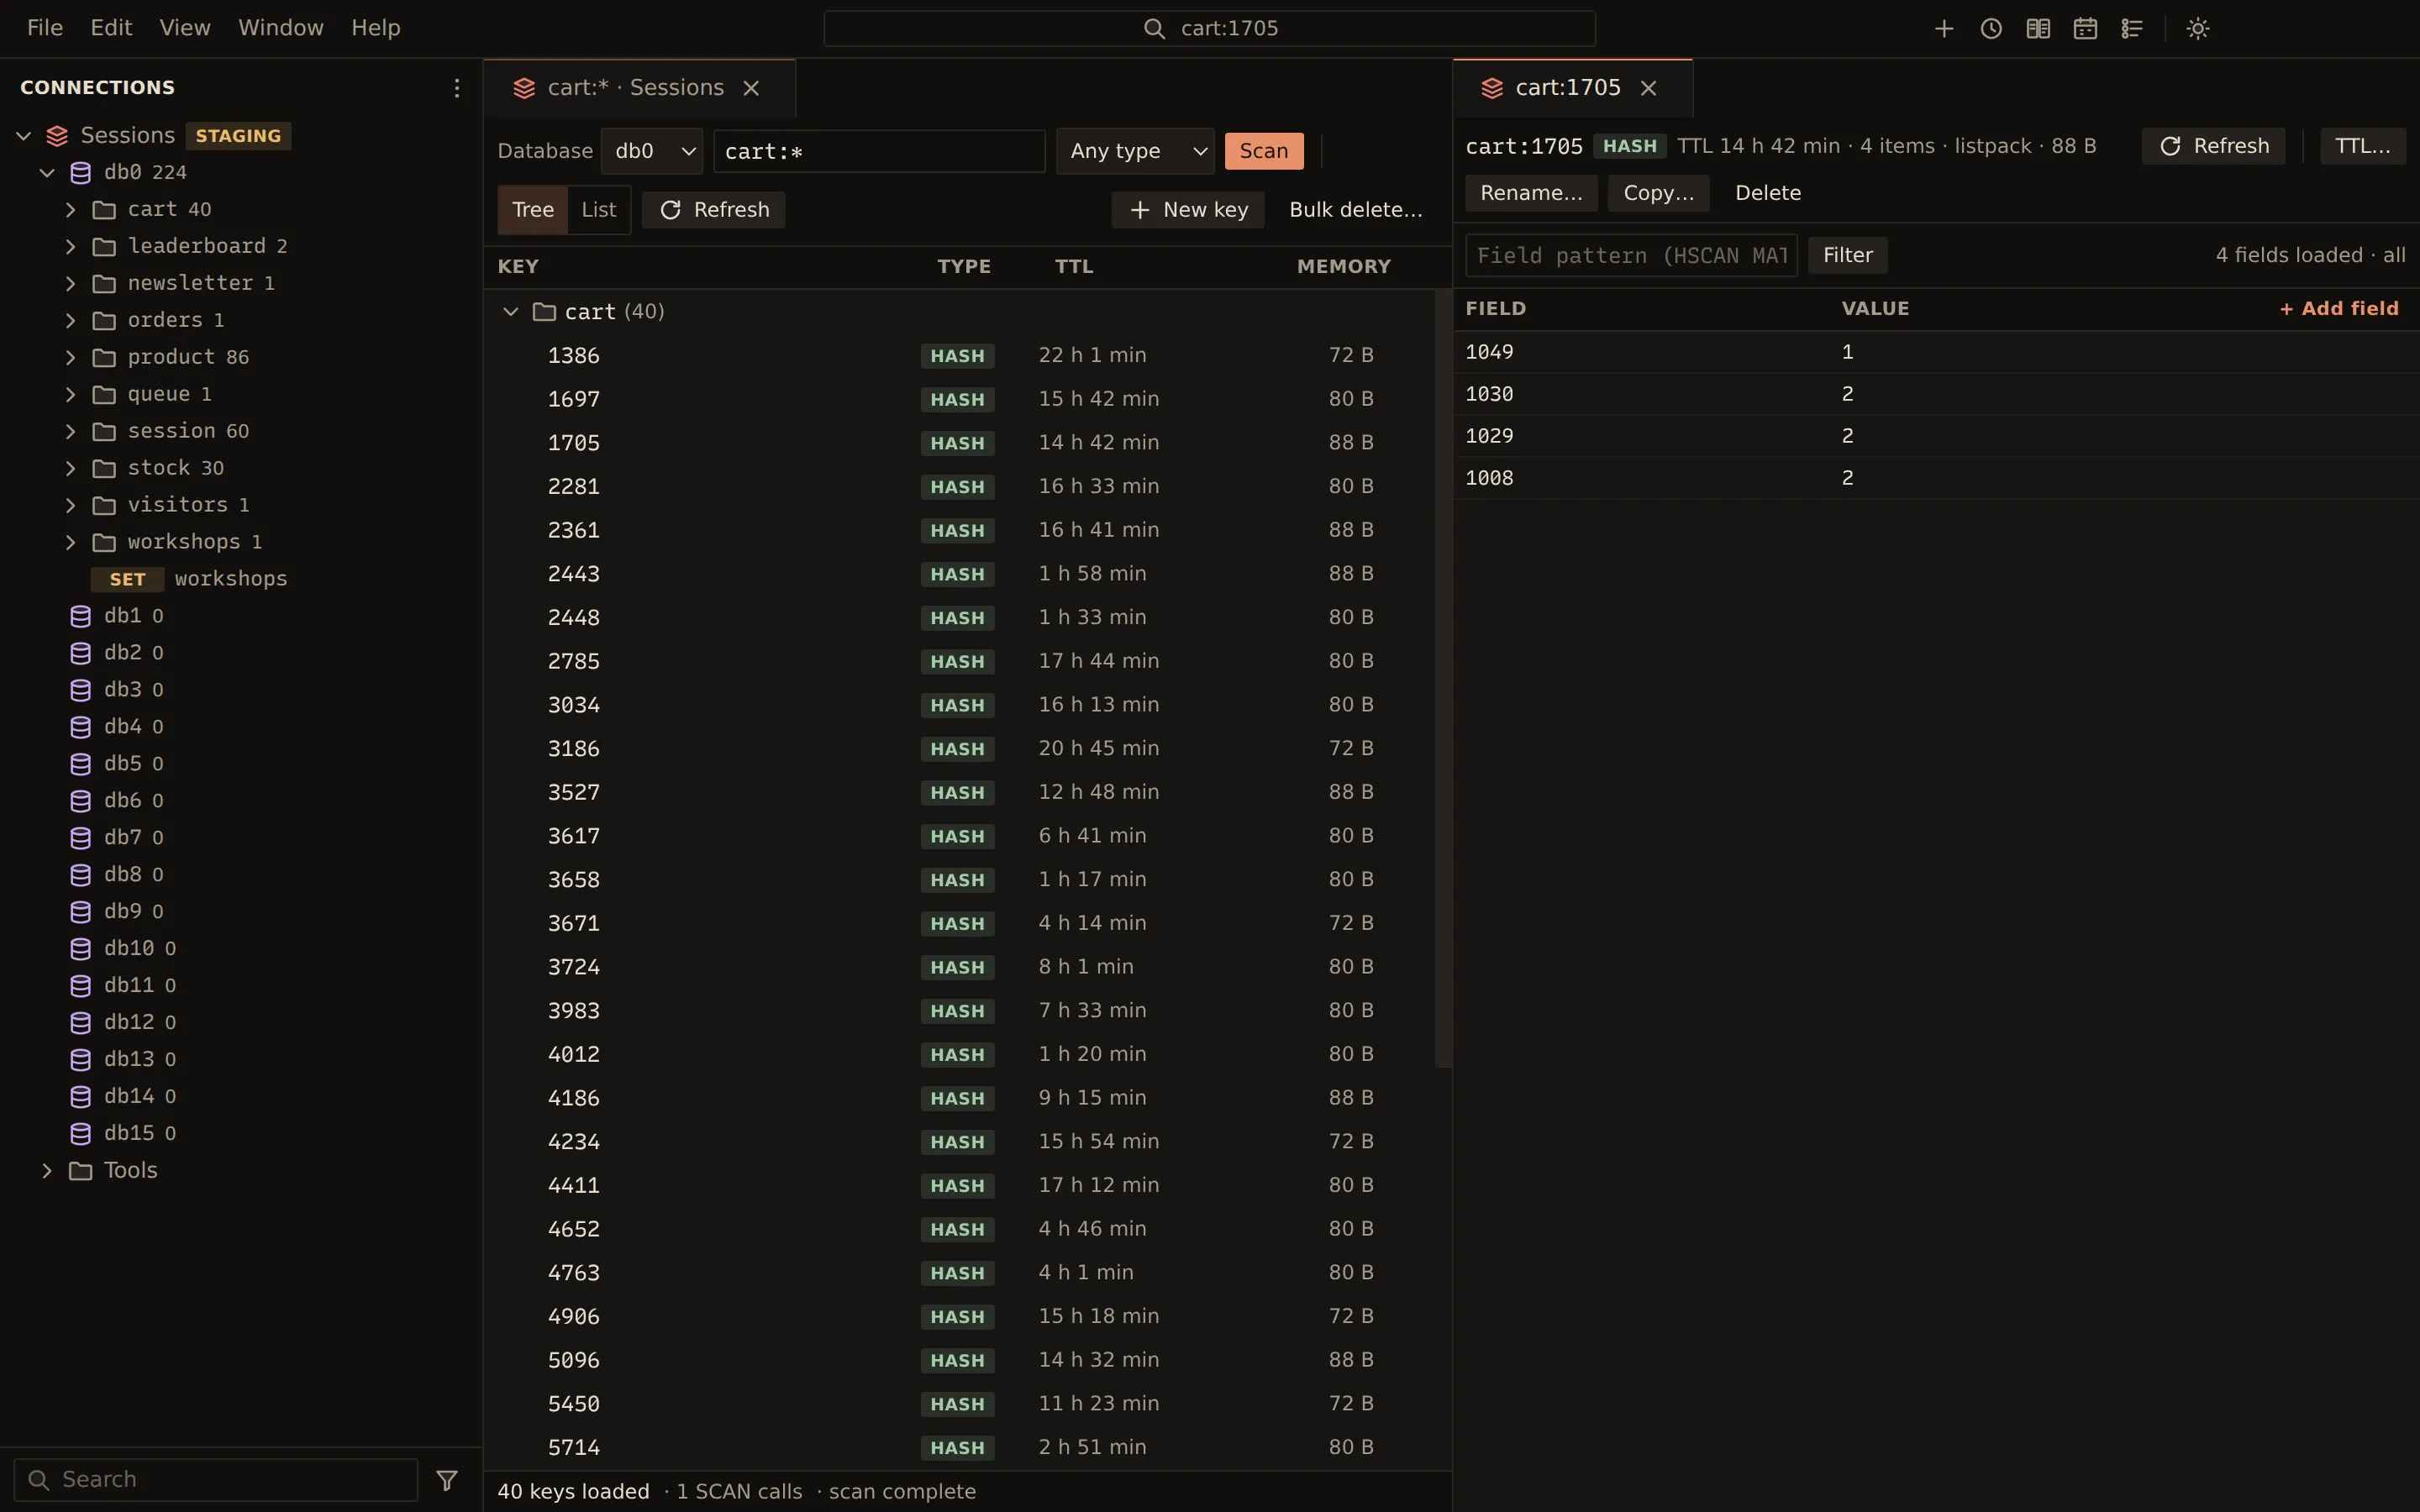Viewport: 2420px width, 1512px height.
Task: Open the history clock icon
Action: (1990, 28)
